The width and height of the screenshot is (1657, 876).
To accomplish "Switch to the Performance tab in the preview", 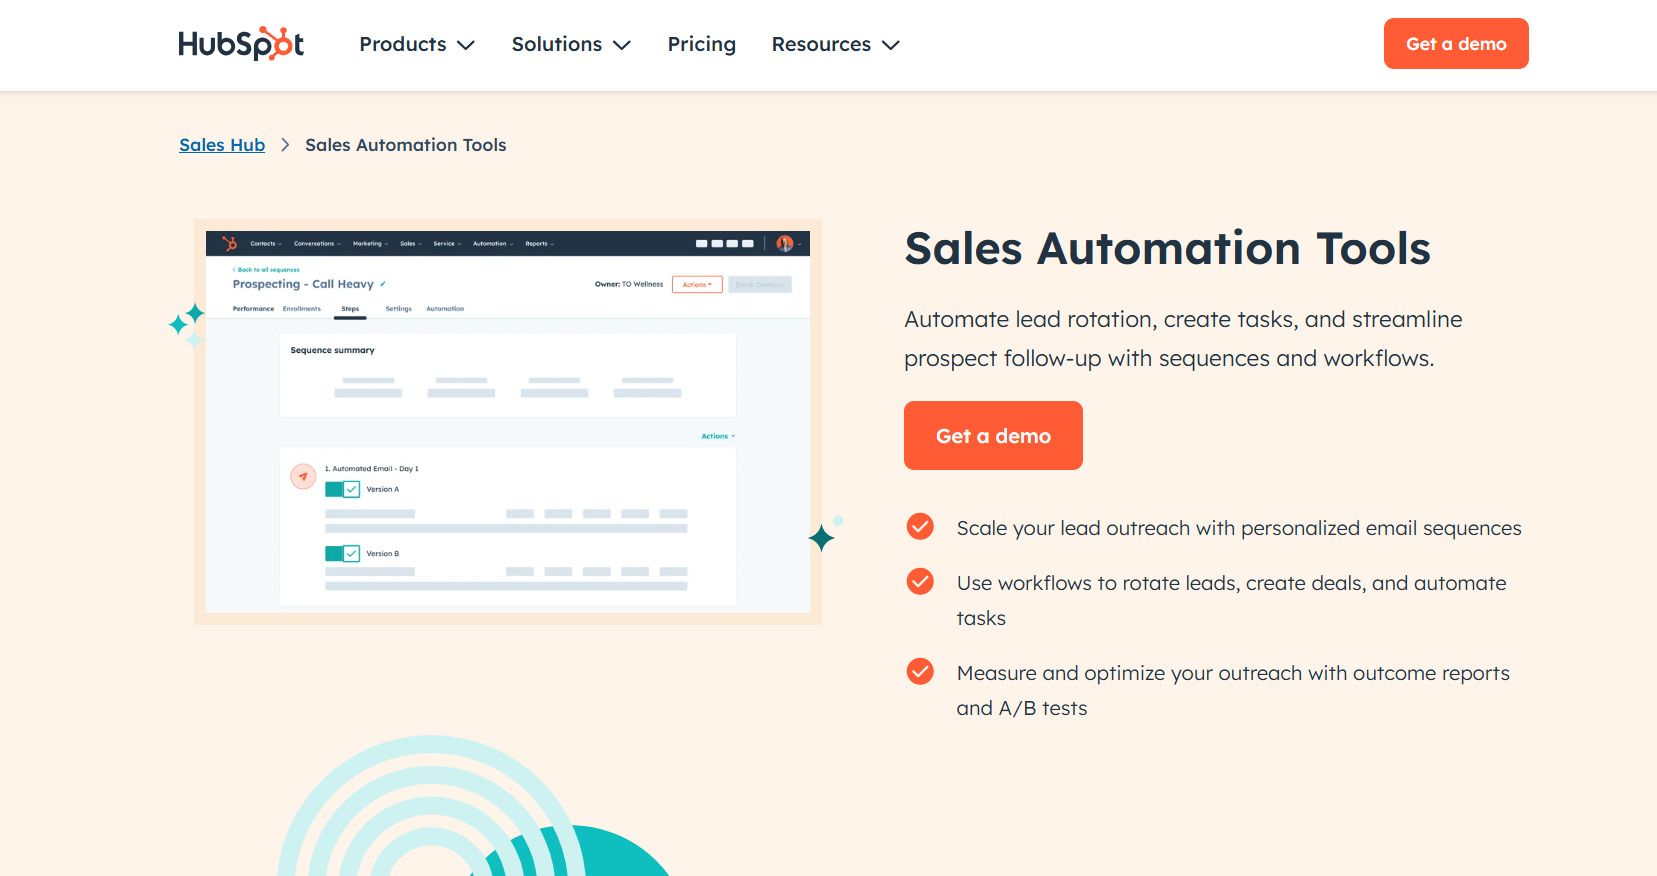I will tap(253, 309).
